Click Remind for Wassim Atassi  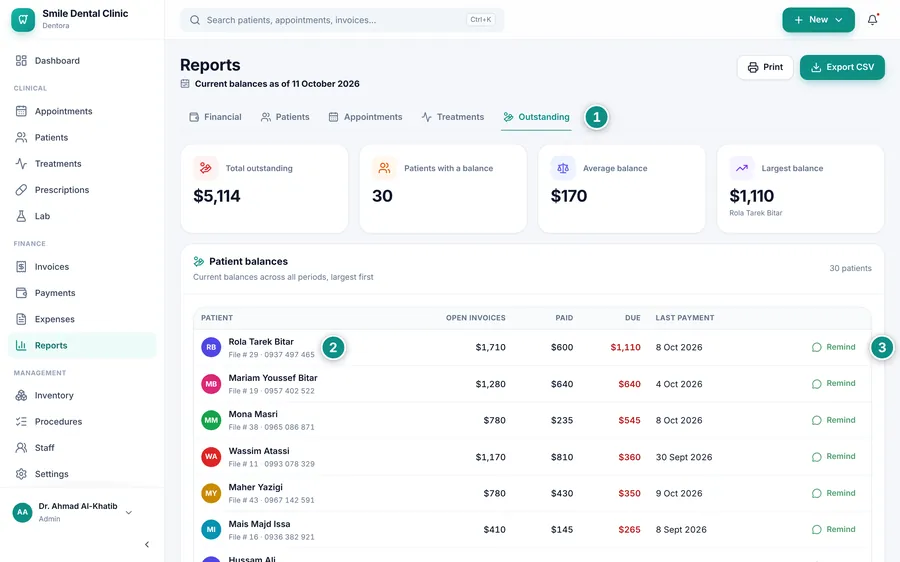point(833,456)
